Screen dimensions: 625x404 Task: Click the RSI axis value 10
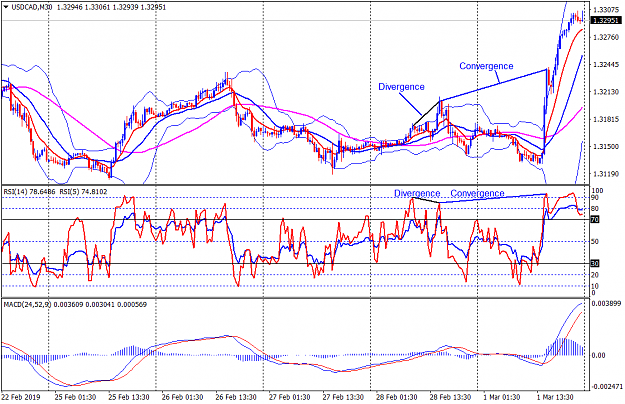click(595, 286)
